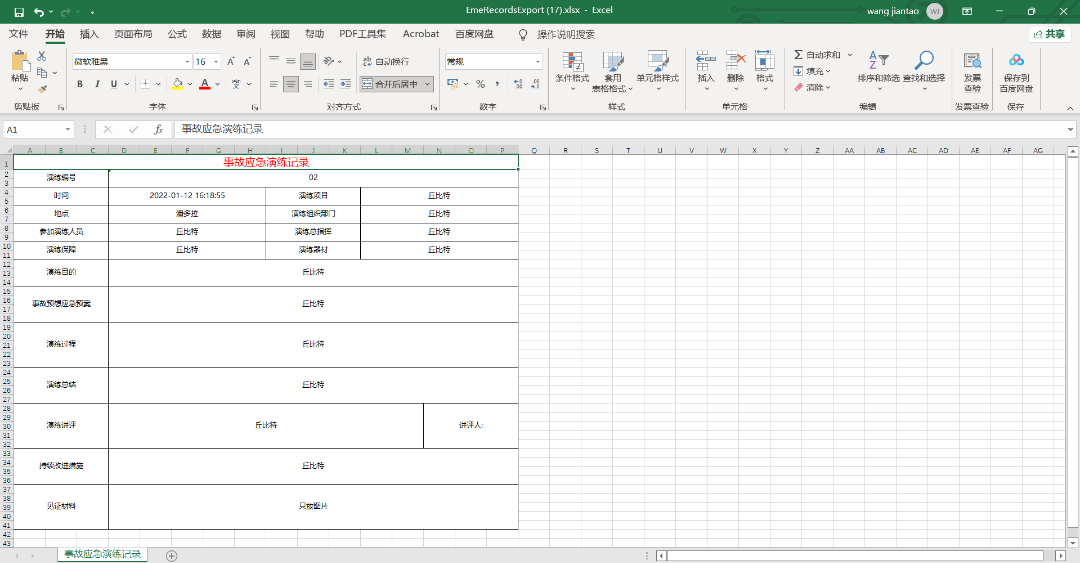Toggle italic formatting
Screen dimensions: 1080x563
98,84
